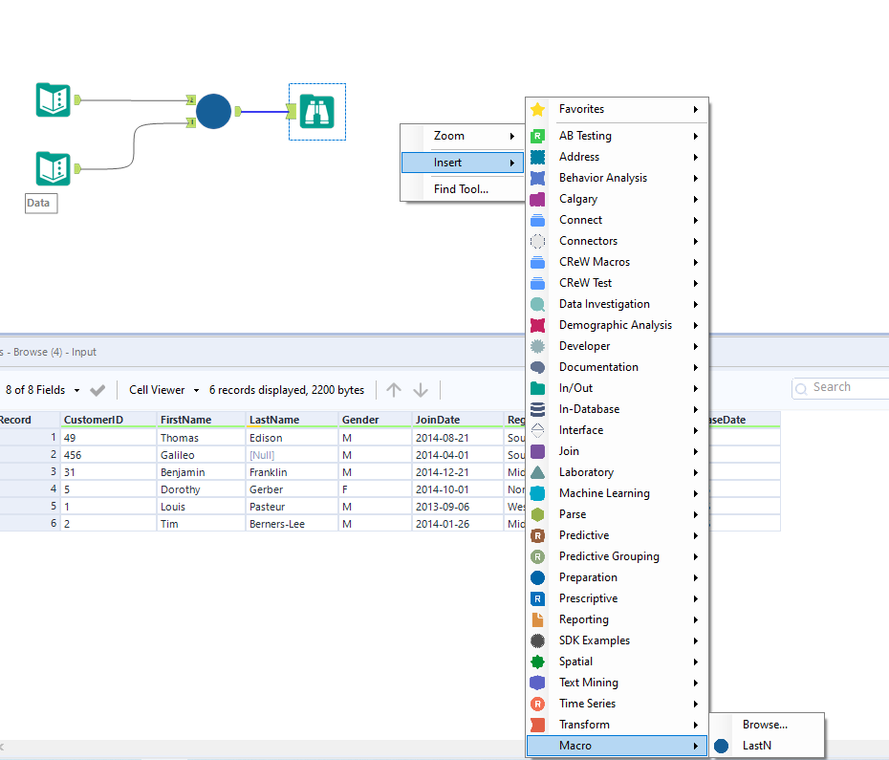The width and height of the screenshot is (889, 760).
Task: Click the green checkmark beside fields selector
Action: [97, 390]
